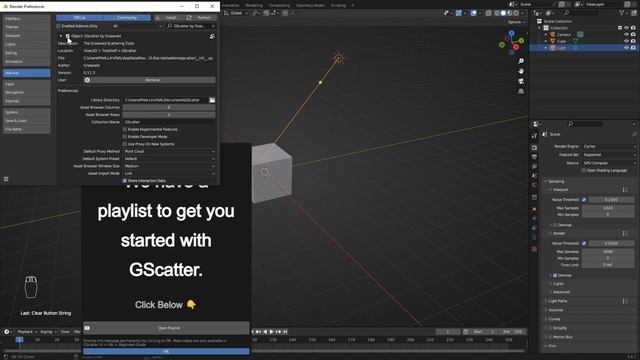Open the Interface section in Preferences
640x360 pixels.
tap(27, 18)
